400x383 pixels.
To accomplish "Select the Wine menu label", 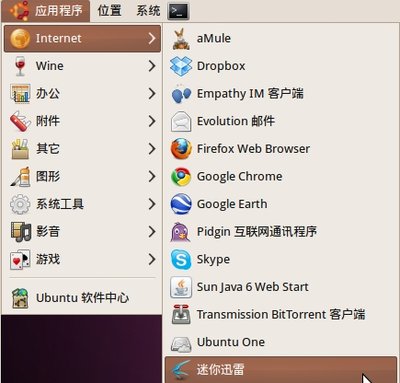I will point(50,66).
